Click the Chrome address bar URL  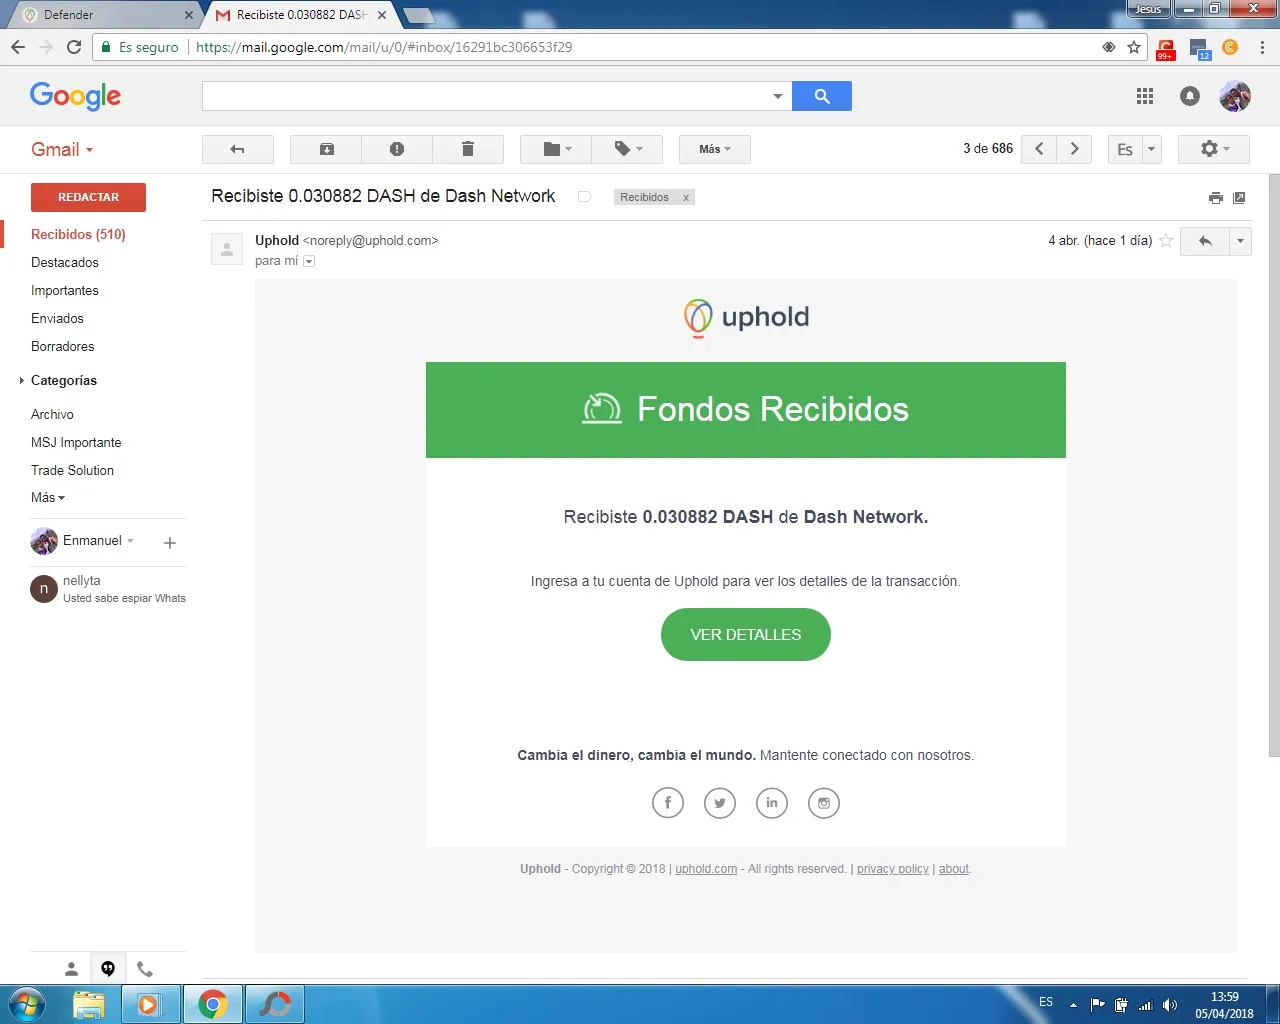tap(384, 47)
